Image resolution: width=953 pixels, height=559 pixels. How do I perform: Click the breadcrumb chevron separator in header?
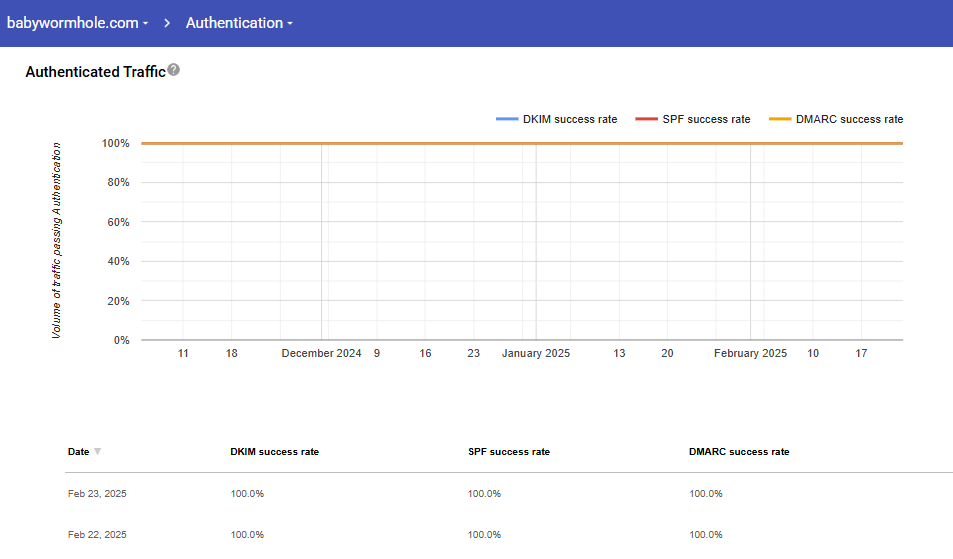(x=167, y=23)
